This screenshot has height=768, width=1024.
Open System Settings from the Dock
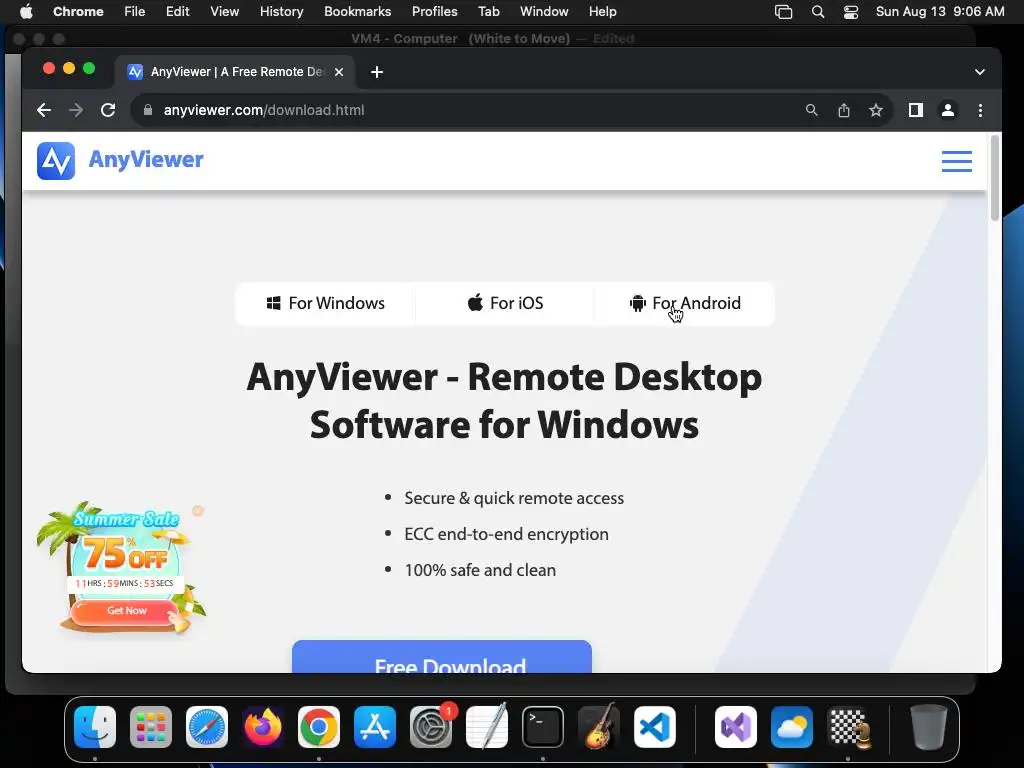point(431,727)
